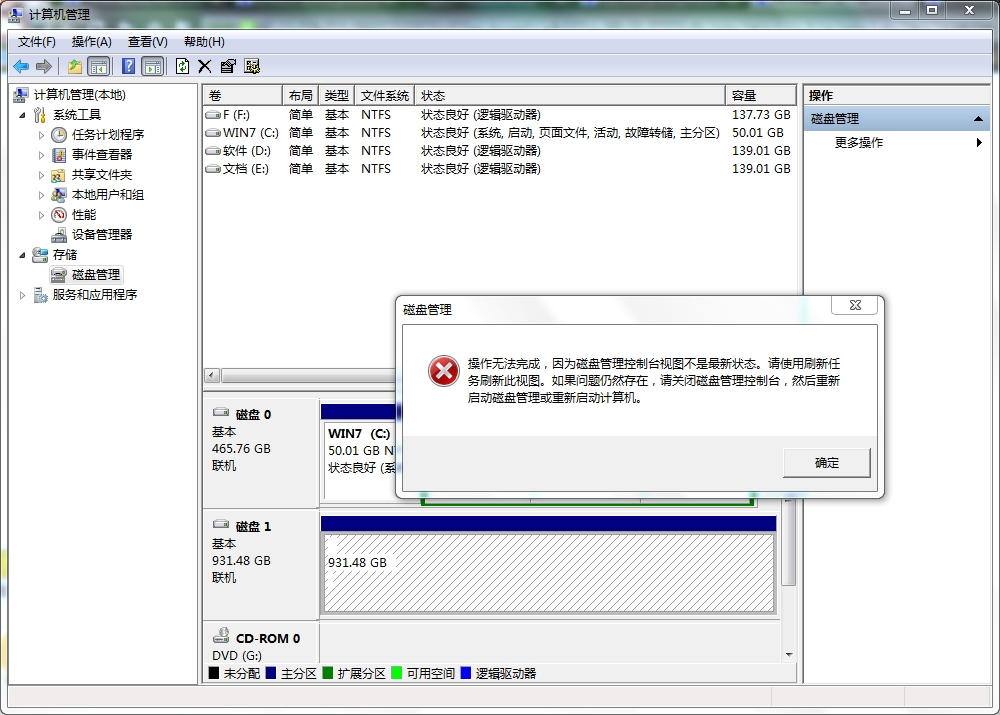Collapse the 系统工具 tree node
The height and width of the screenshot is (715, 1000).
(22, 115)
